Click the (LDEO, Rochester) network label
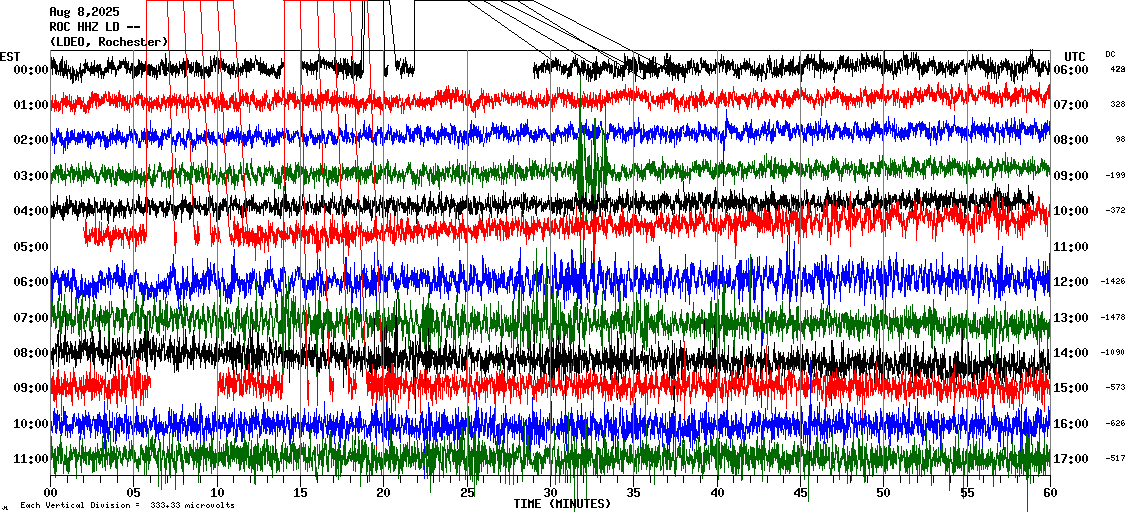The image size is (1130, 519). (x=109, y=41)
